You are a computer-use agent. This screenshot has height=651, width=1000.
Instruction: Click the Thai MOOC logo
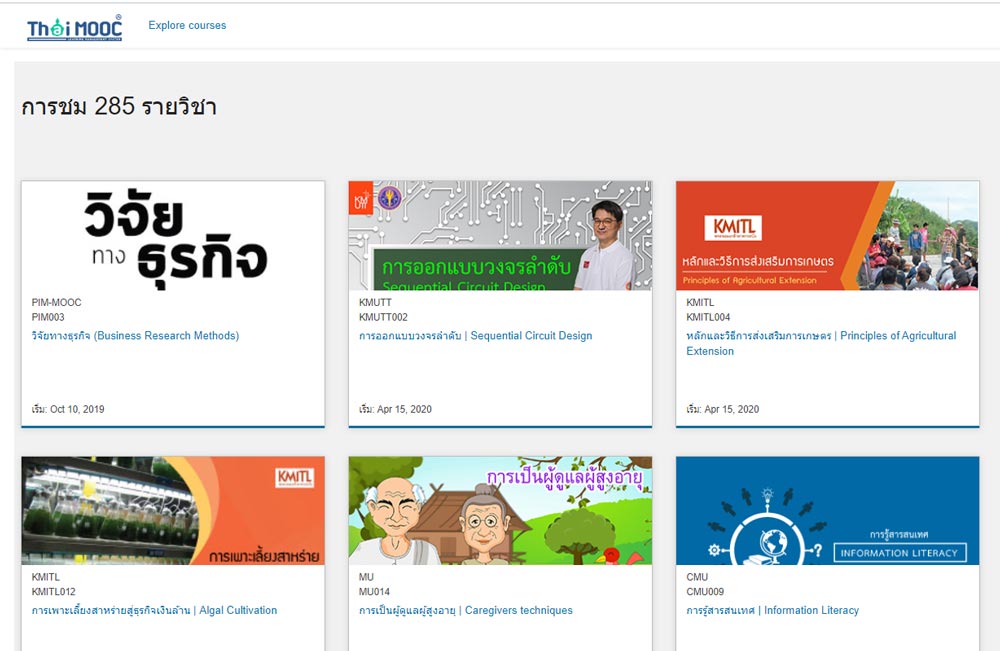coord(74,28)
